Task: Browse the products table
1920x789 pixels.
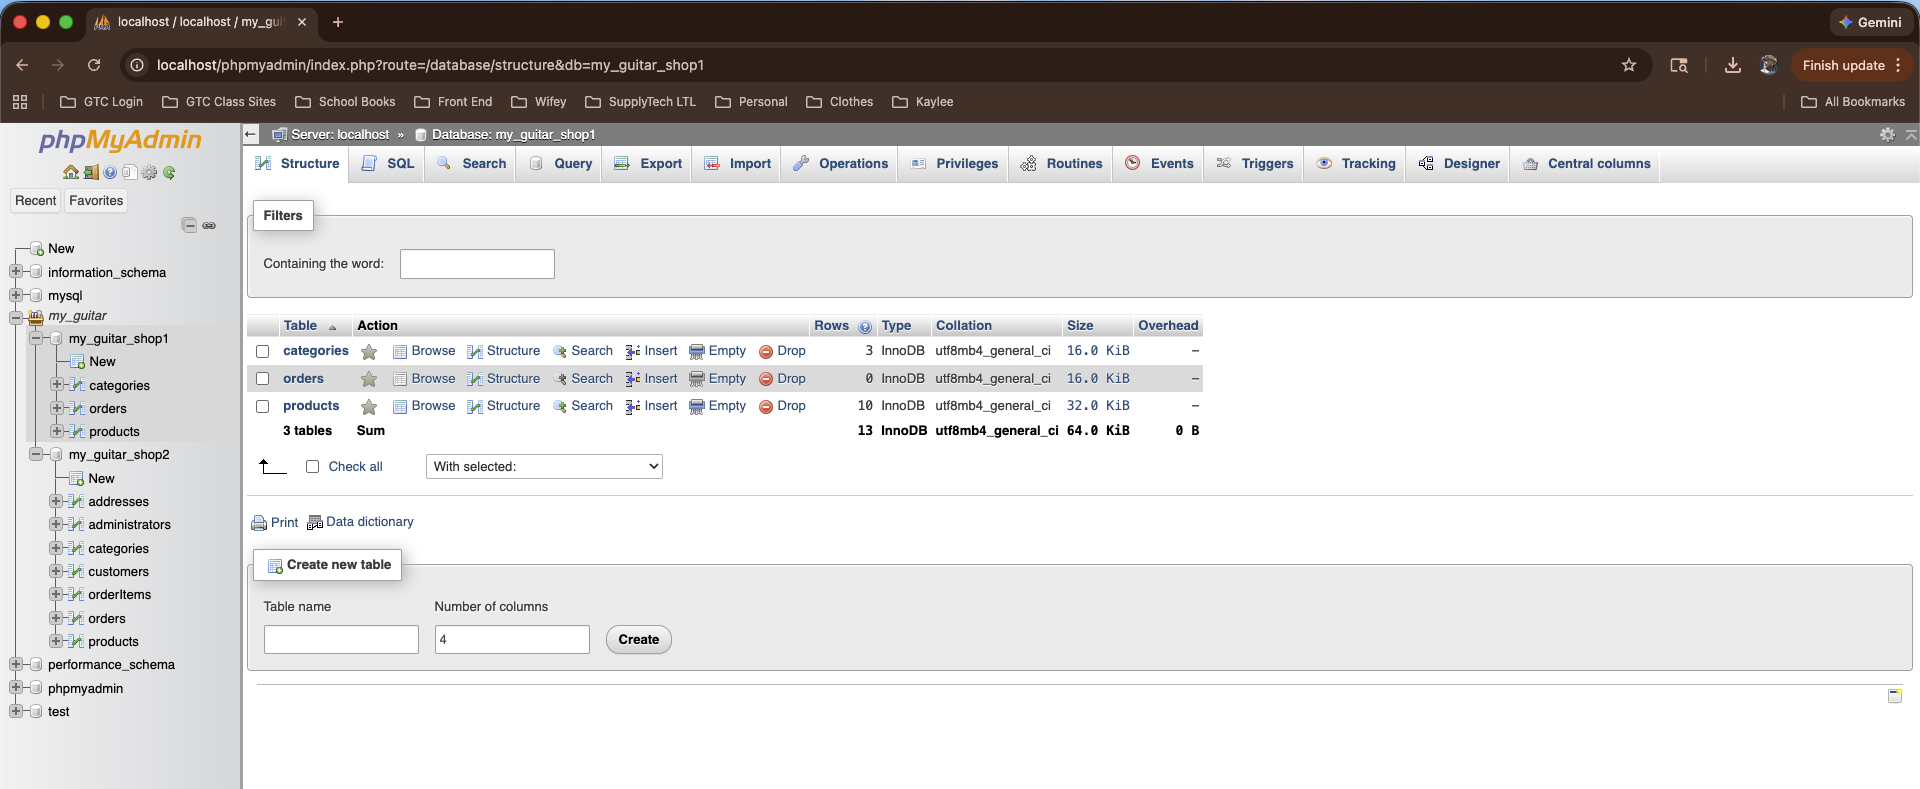Action: (x=432, y=406)
